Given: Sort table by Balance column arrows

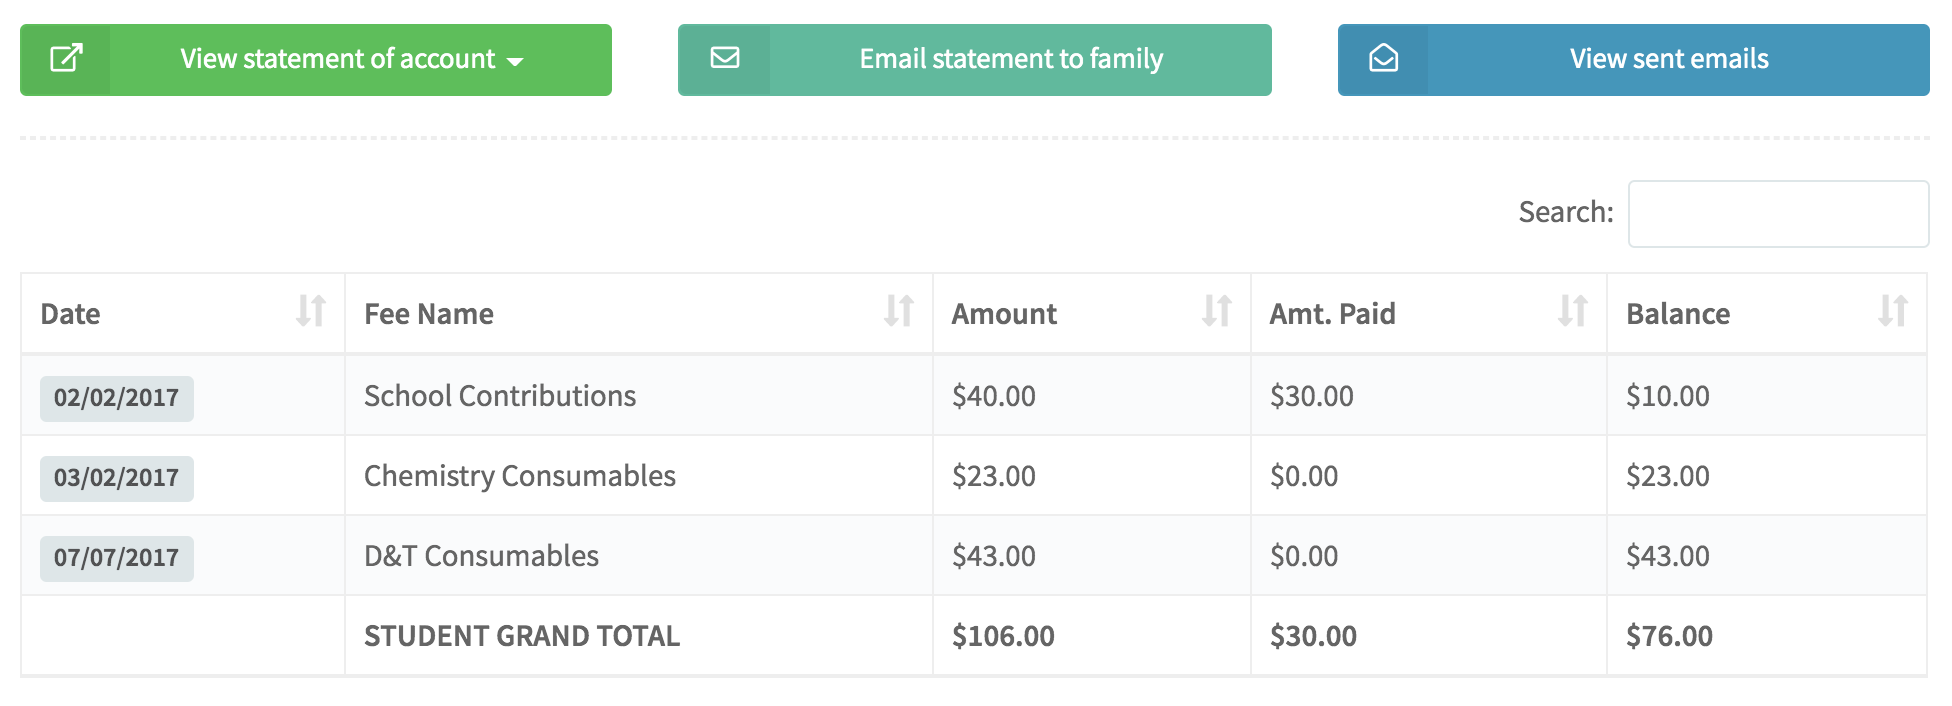Looking at the screenshot, I should click(1892, 312).
